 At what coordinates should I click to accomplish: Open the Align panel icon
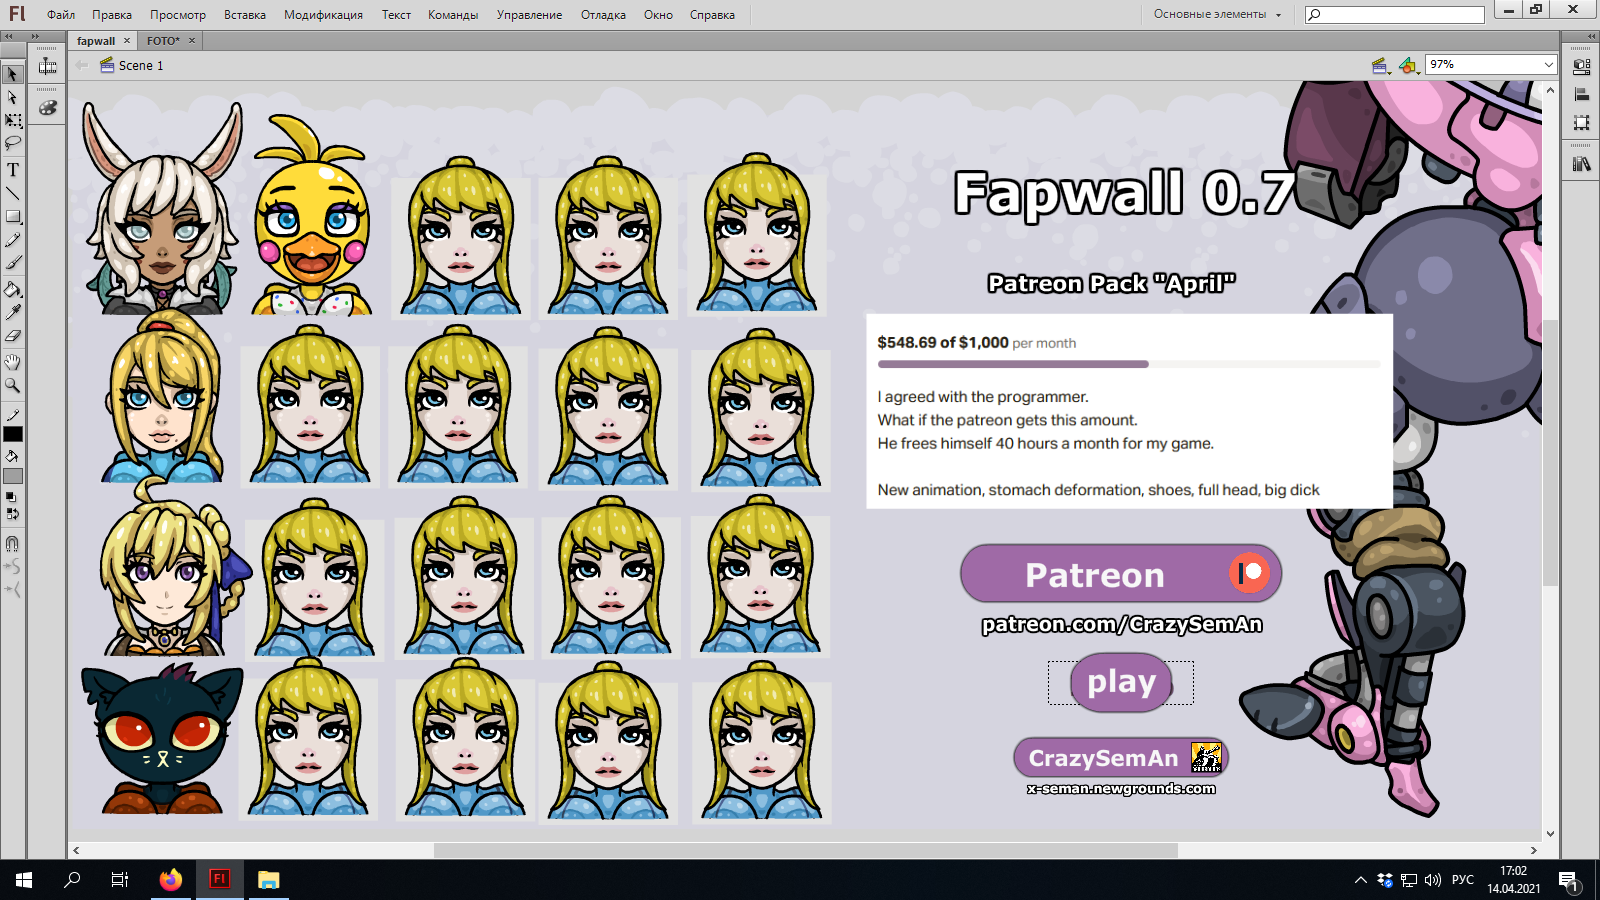tap(1581, 95)
